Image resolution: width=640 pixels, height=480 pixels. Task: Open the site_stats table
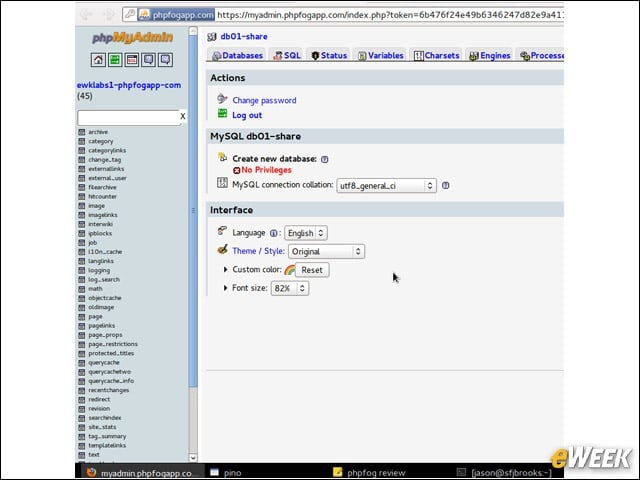pos(102,427)
